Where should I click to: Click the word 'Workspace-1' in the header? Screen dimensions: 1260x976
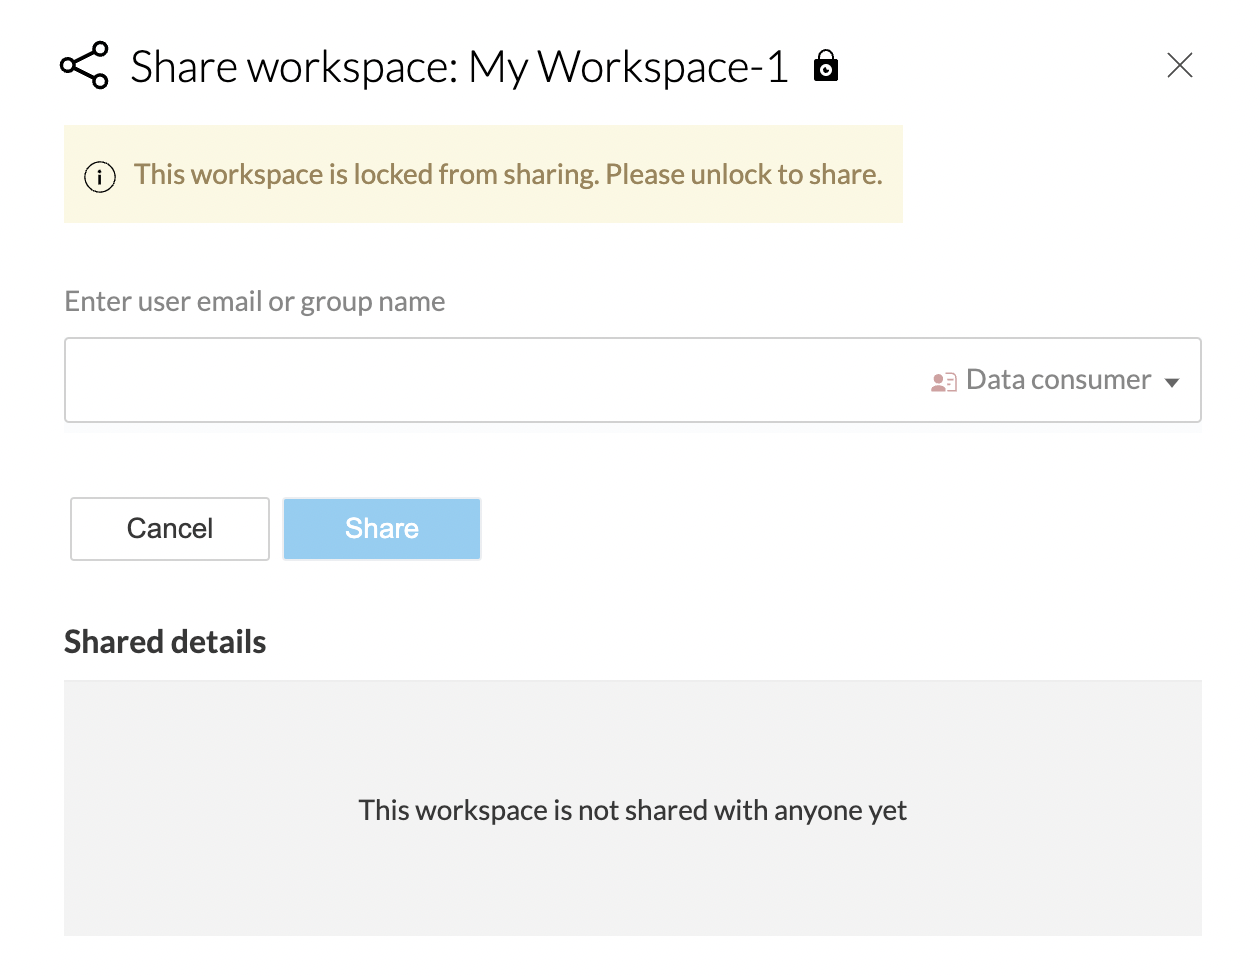[663, 68]
